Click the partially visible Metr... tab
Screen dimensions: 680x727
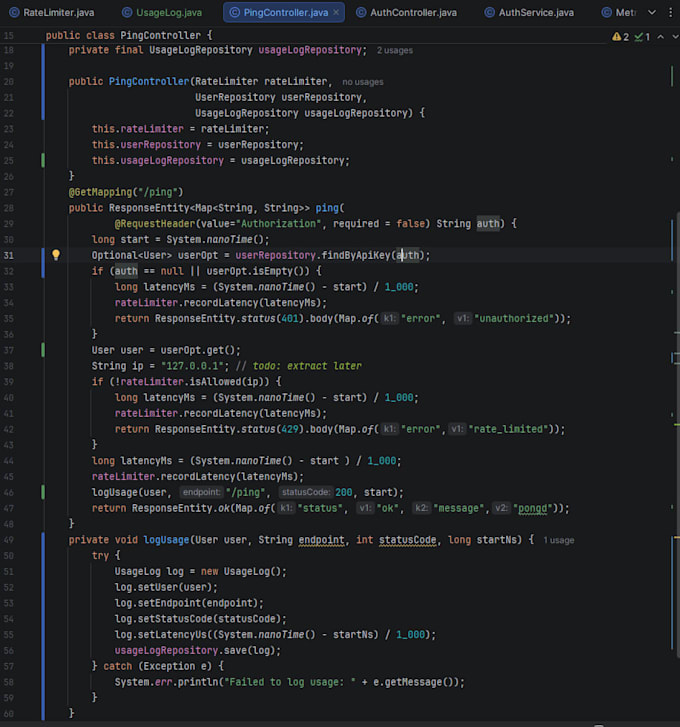618,13
